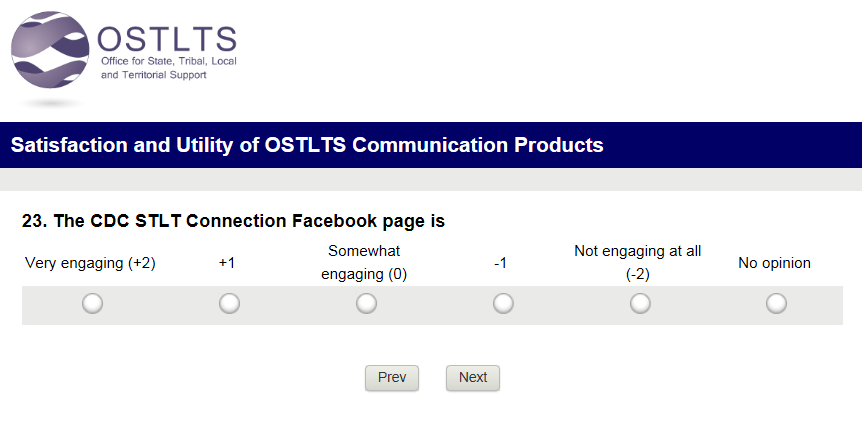This screenshot has width=862, height=421.
Task: Click the -1 column label
Action: point(501,263)
